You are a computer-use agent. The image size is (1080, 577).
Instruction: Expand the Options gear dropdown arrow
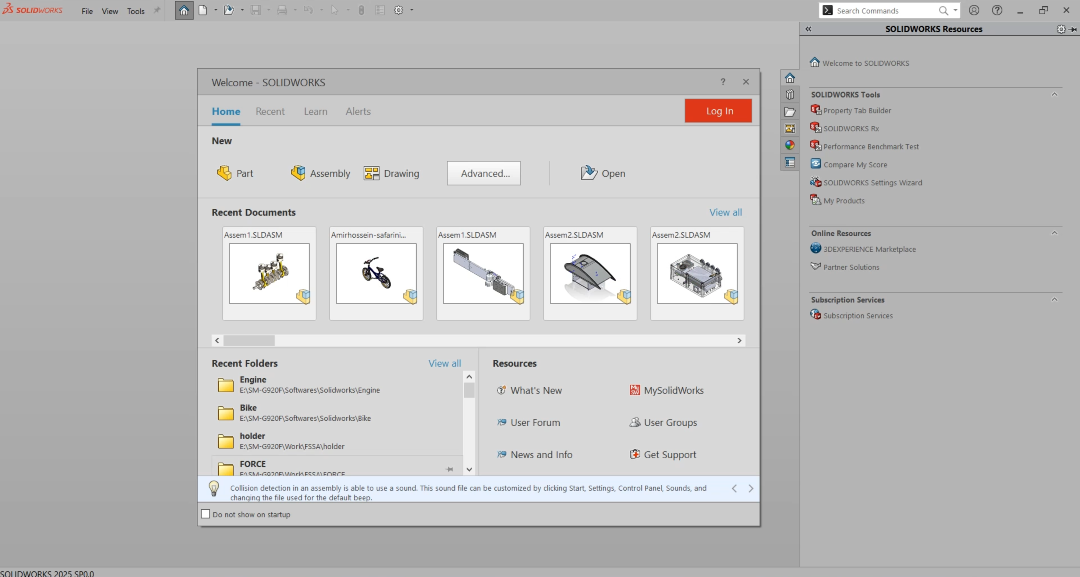pyautogui.click(x=412, y=10)
